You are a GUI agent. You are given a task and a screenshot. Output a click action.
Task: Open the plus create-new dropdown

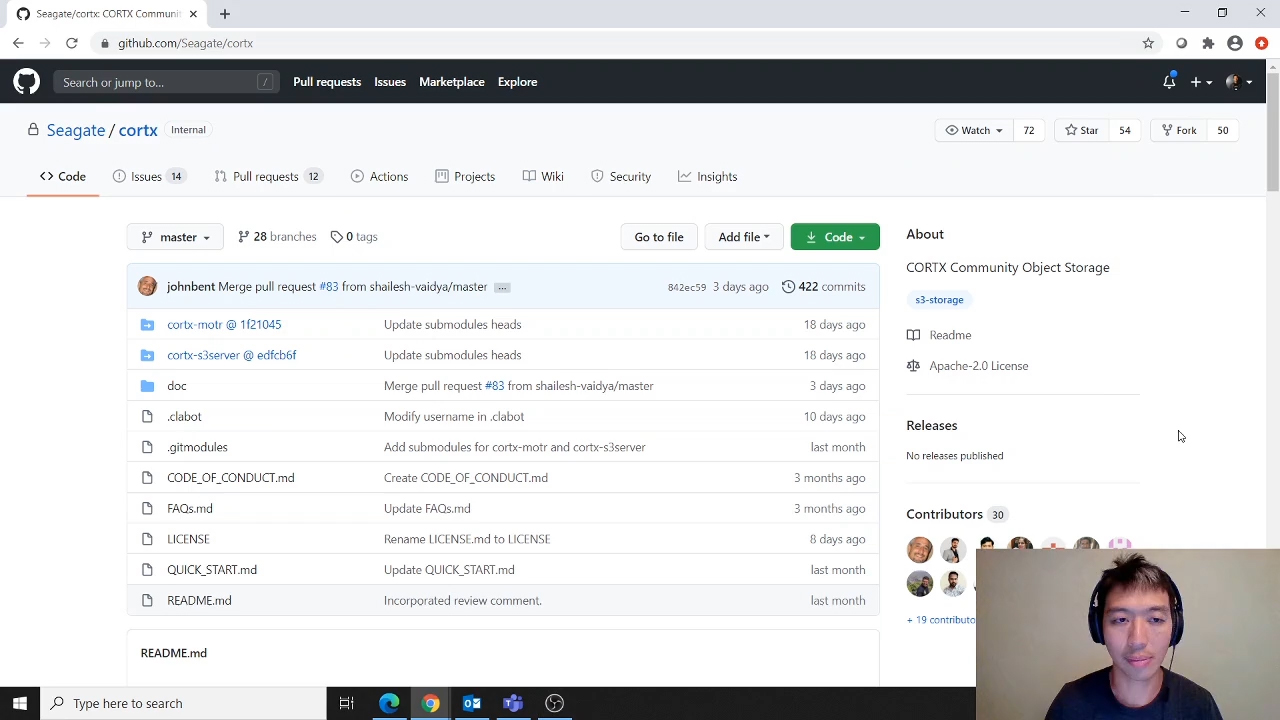click(x=1201, y=82)
